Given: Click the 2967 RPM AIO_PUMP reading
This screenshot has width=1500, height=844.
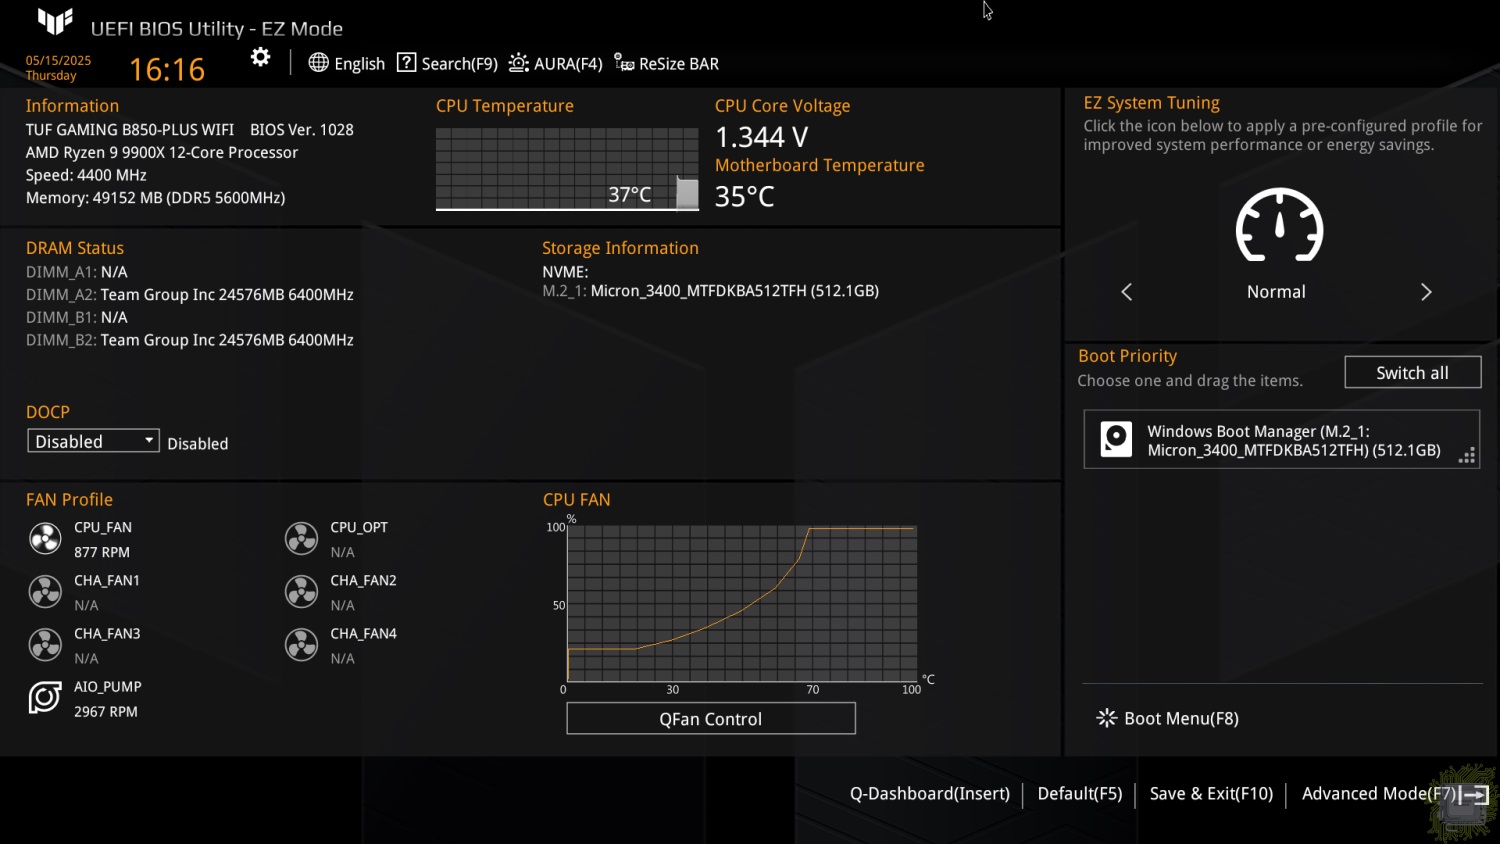Looking at the screenshot, I should click(106, 711).
